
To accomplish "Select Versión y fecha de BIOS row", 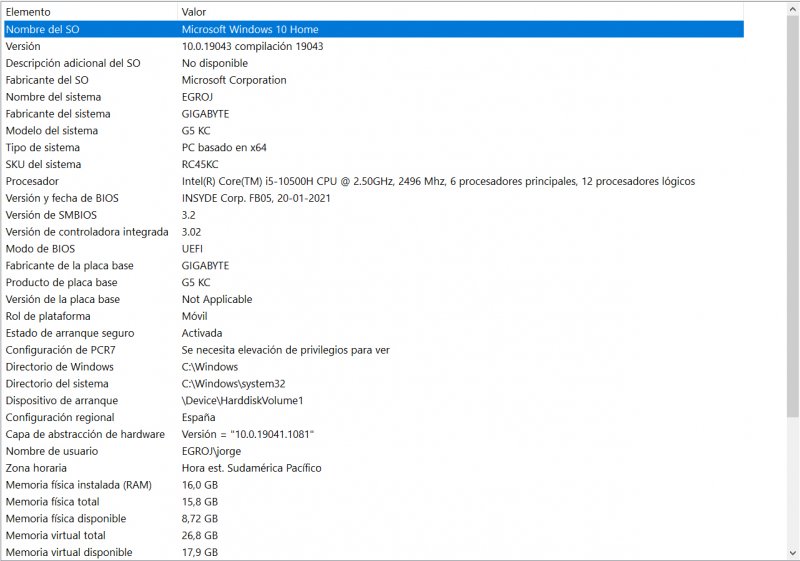I will 373,197.
